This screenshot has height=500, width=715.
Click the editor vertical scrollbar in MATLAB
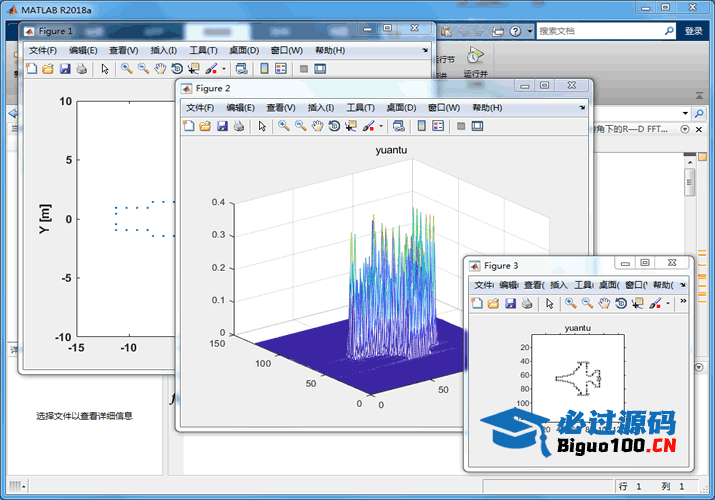click(689, 182)
